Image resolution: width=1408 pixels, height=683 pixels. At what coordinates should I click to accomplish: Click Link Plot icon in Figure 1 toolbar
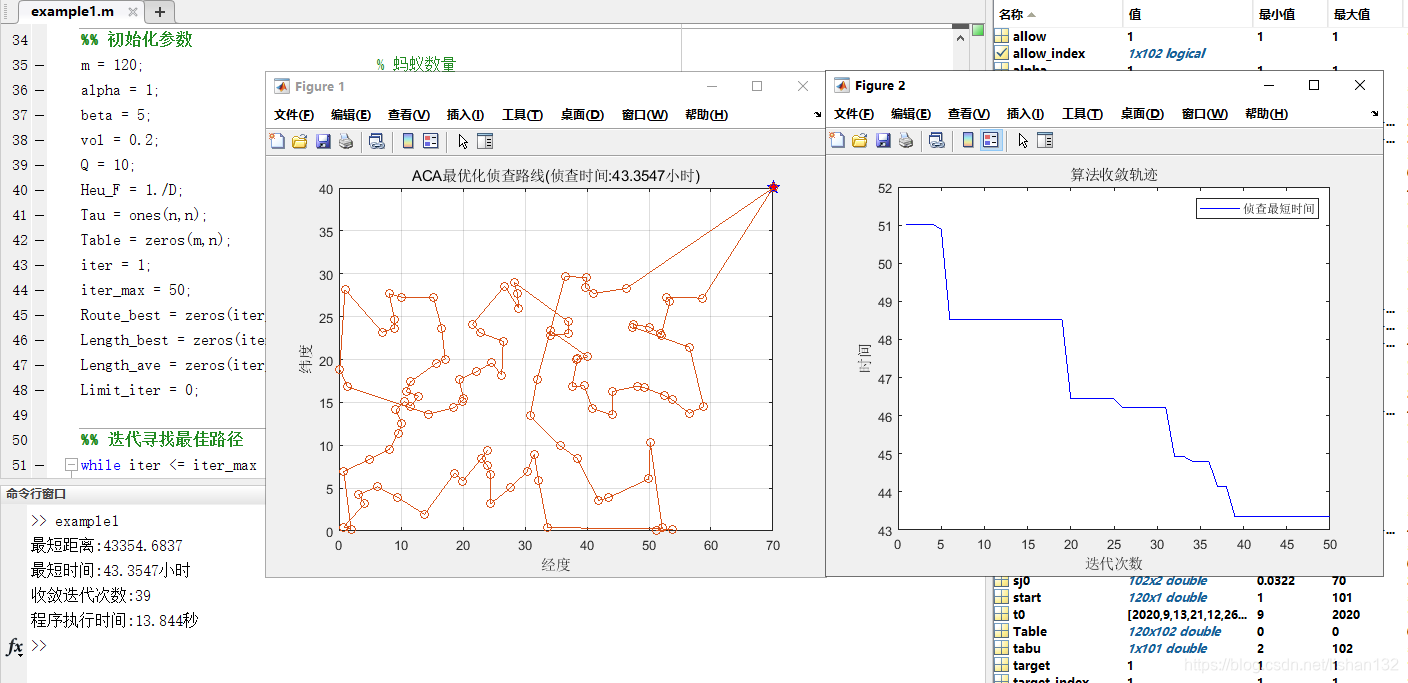376,141
